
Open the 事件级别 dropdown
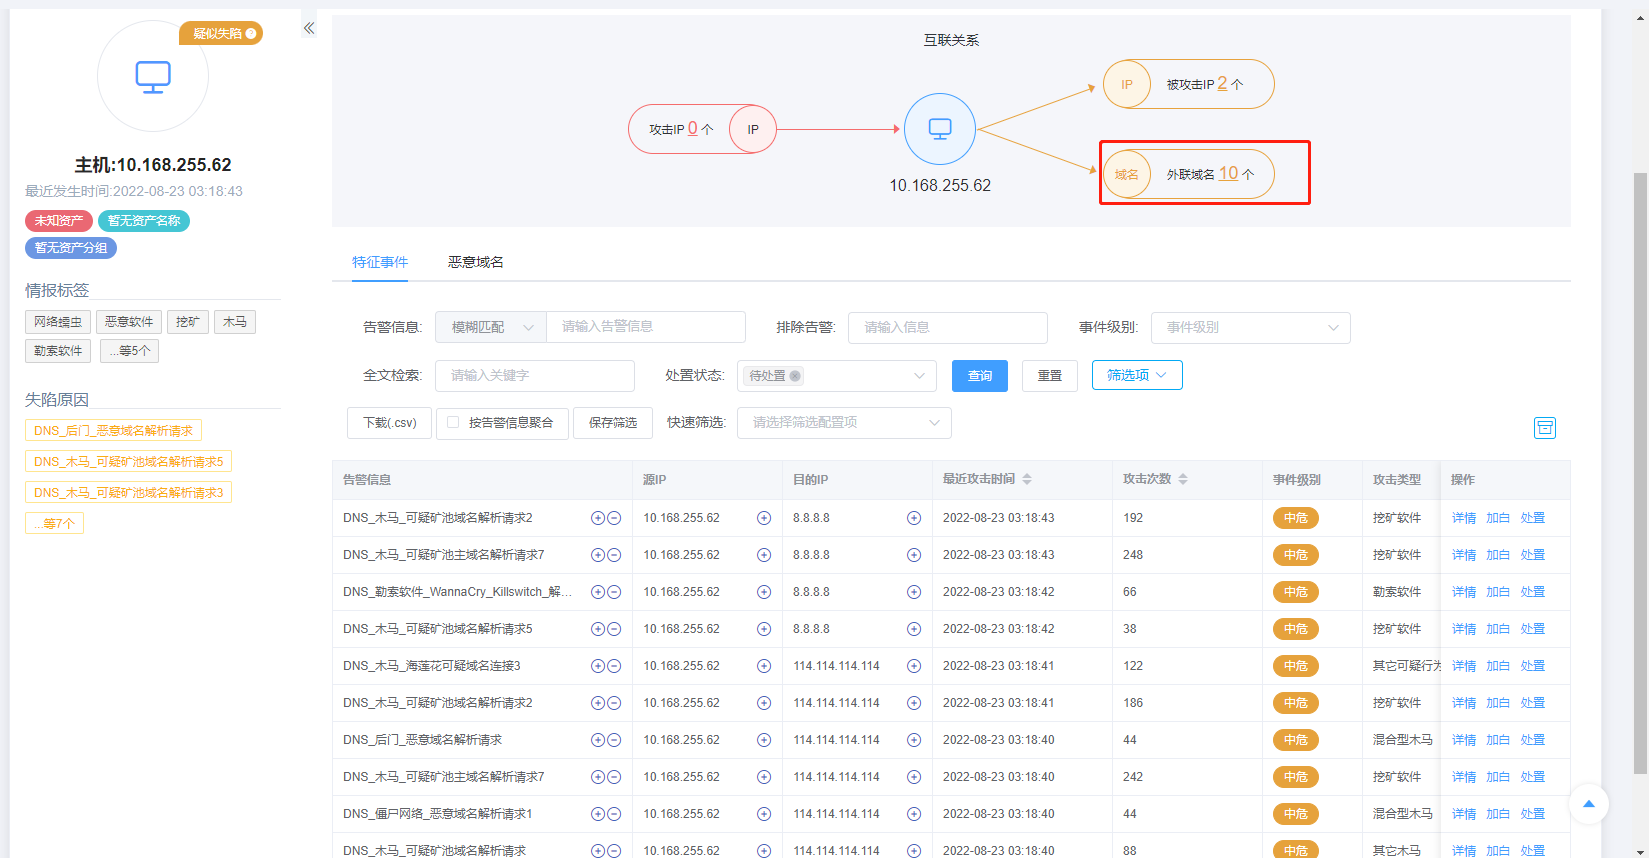coord(1250,327)
